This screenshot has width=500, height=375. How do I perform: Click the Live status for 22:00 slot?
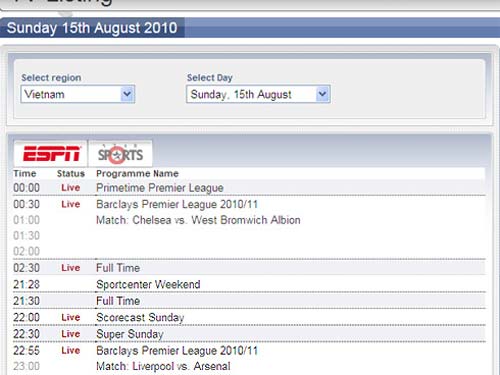[71, 317]
